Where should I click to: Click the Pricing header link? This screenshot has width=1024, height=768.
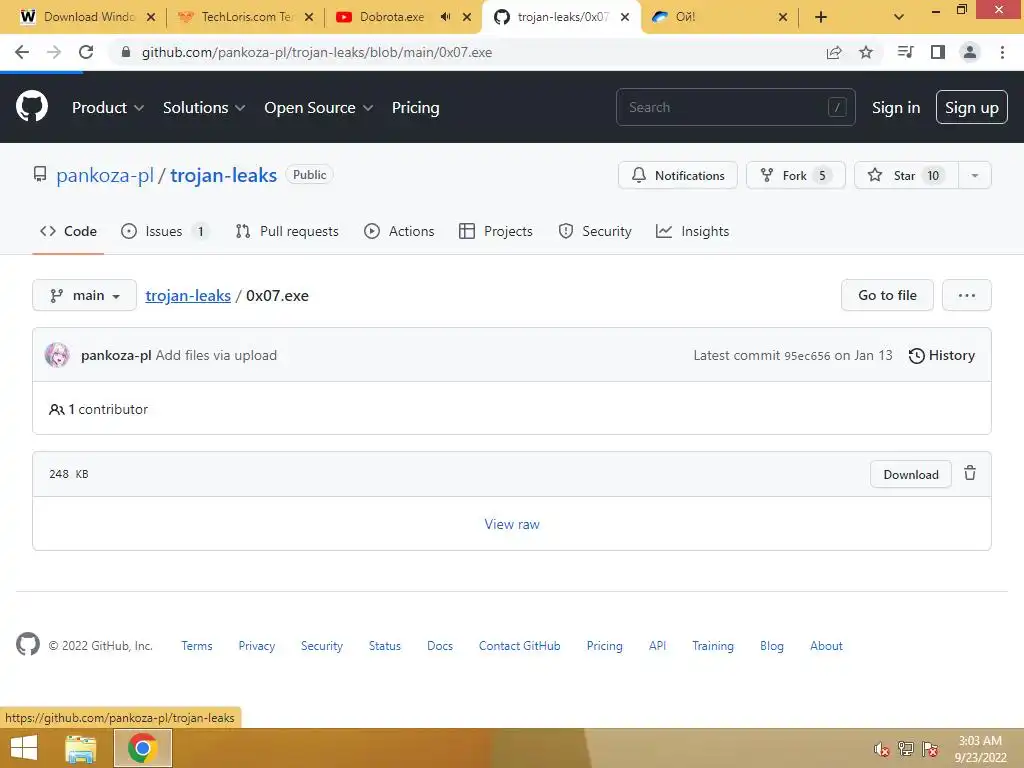415,107
